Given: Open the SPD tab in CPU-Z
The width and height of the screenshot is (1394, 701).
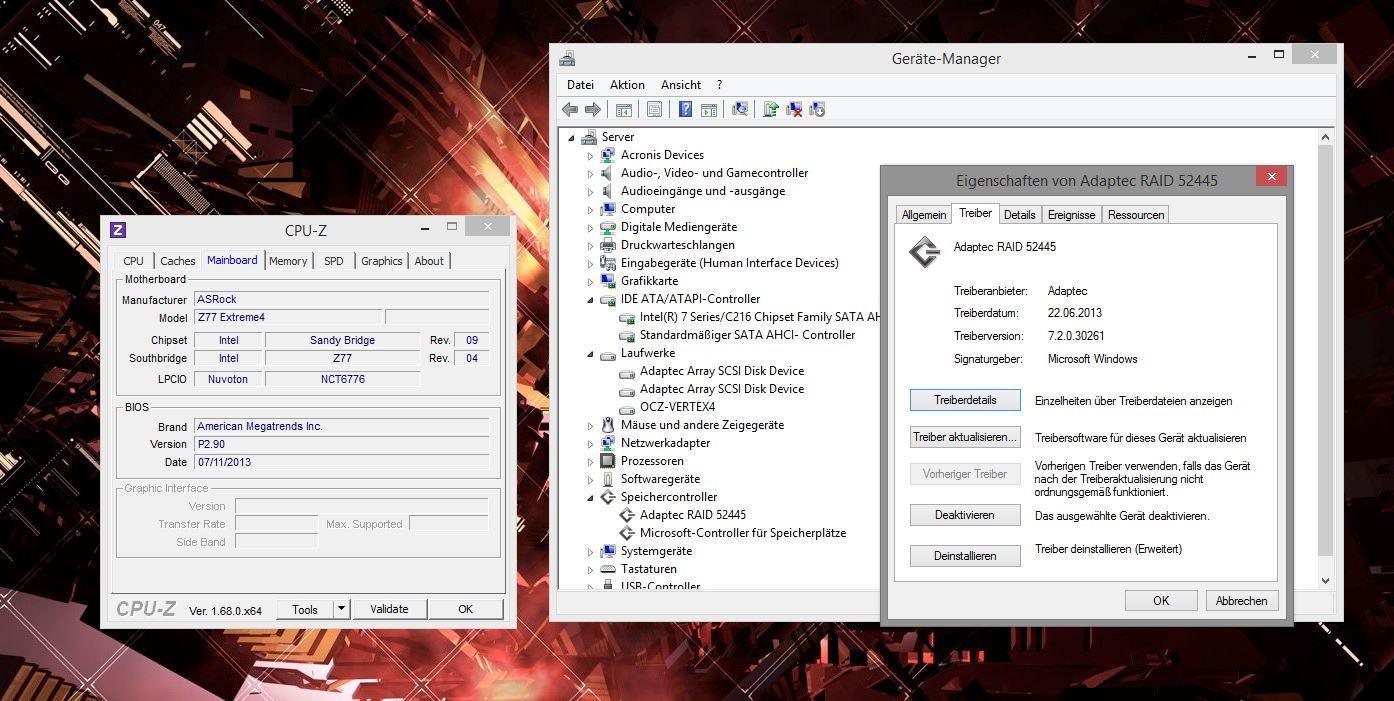Looking at the screenshot, I should (334, 261).
